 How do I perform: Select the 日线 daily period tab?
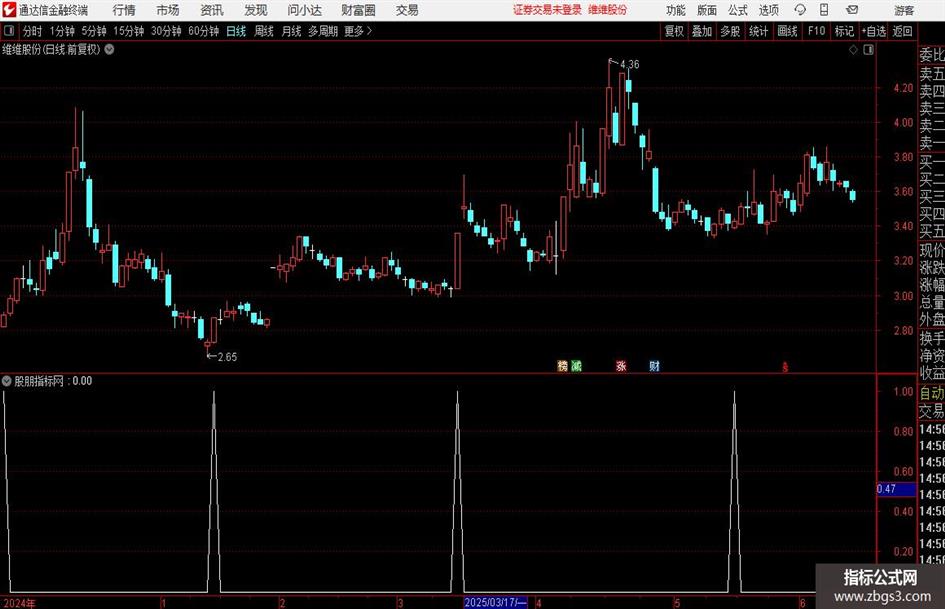point(236,31)
